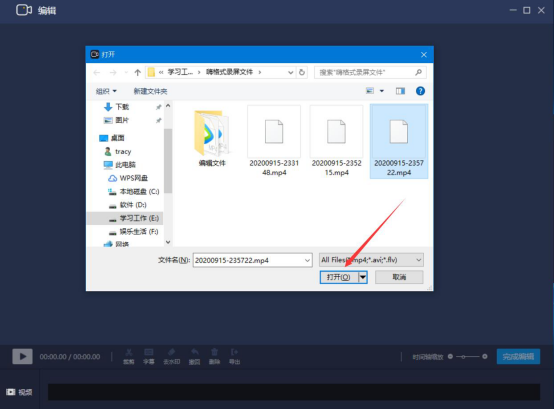
Task: Click the 导出 export icon
Action: (x=235, y=356)
